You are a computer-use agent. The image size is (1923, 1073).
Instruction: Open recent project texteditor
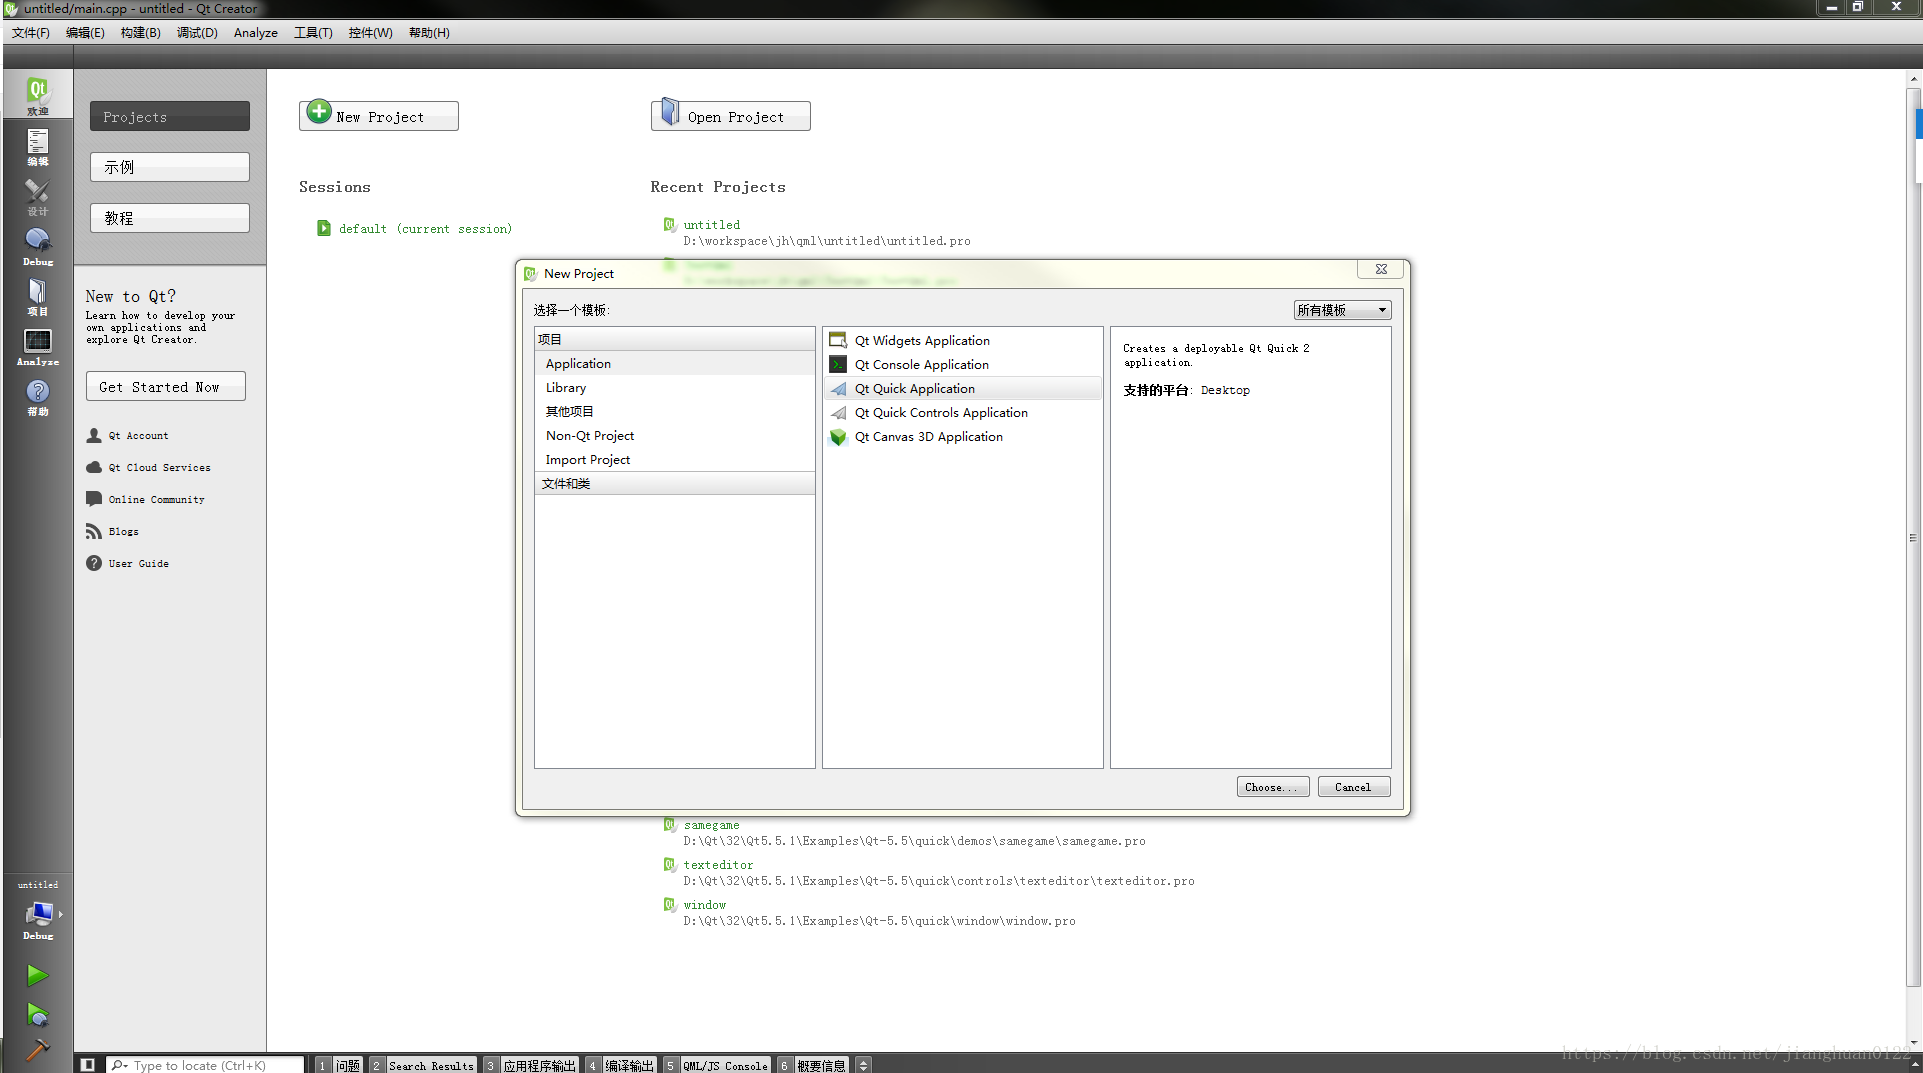coord(719,865)
